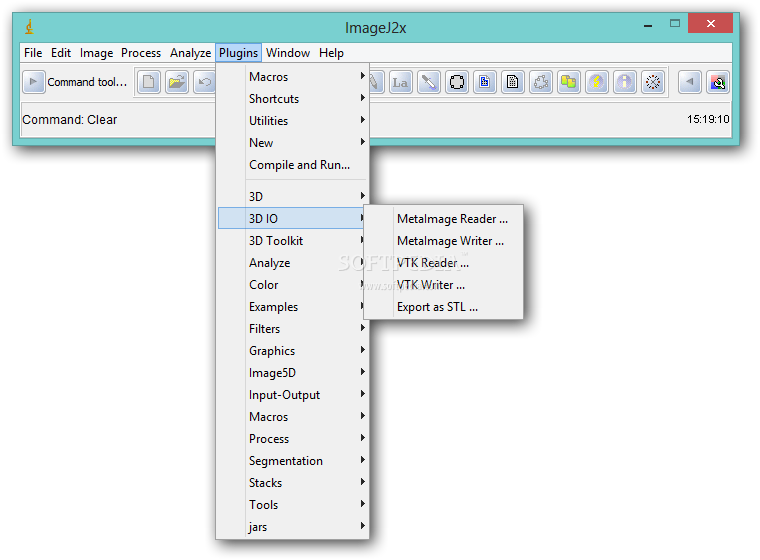Click the Undo arrow toolbar icon

(x=205, y=82)
